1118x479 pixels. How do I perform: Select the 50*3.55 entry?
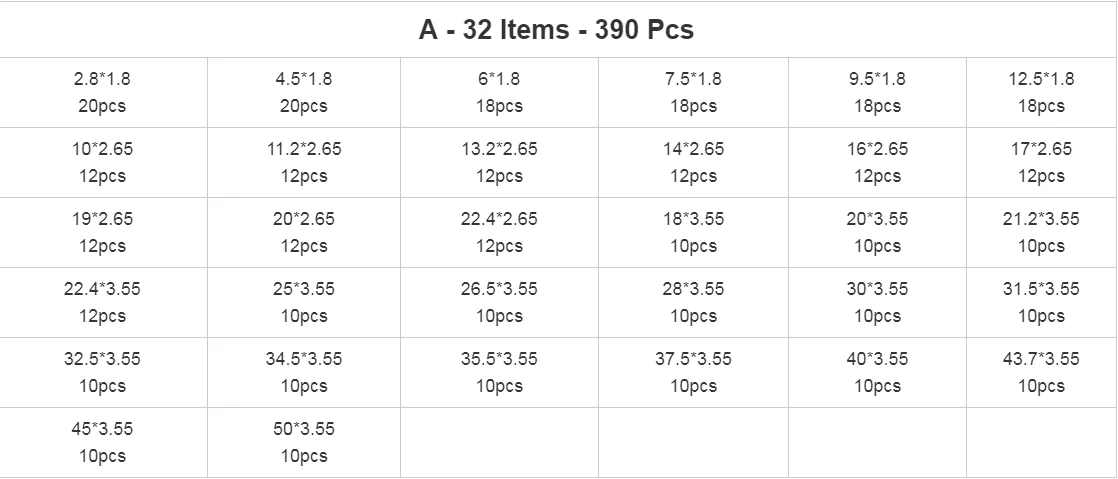coord(303,442)
